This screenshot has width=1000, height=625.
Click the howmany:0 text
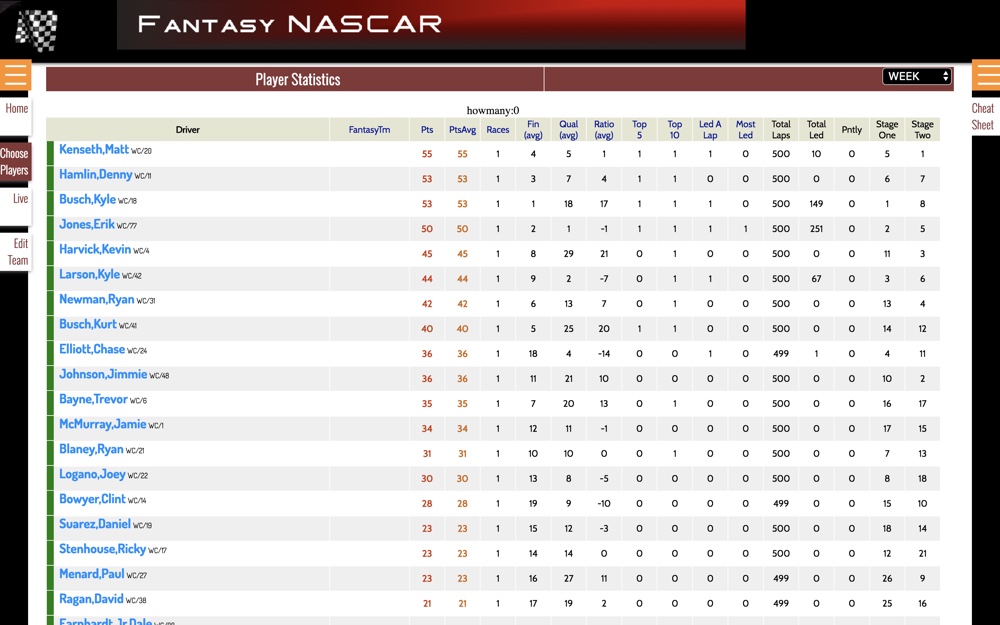pos(493,110)
